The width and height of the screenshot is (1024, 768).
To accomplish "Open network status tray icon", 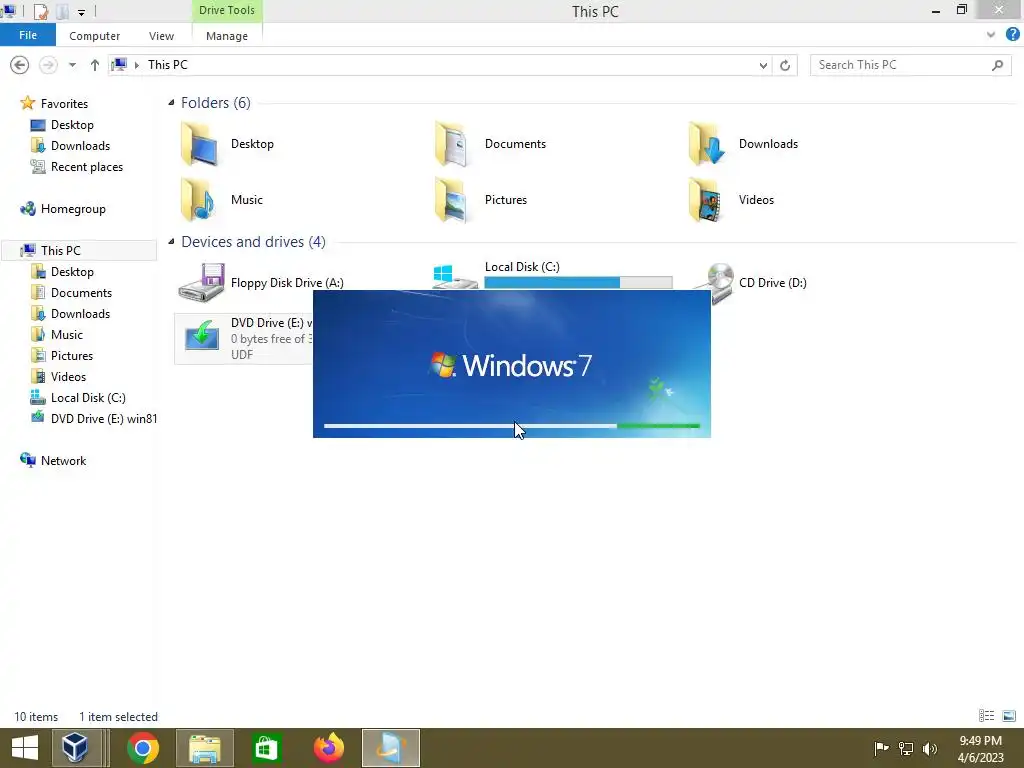I will (906, 748).
